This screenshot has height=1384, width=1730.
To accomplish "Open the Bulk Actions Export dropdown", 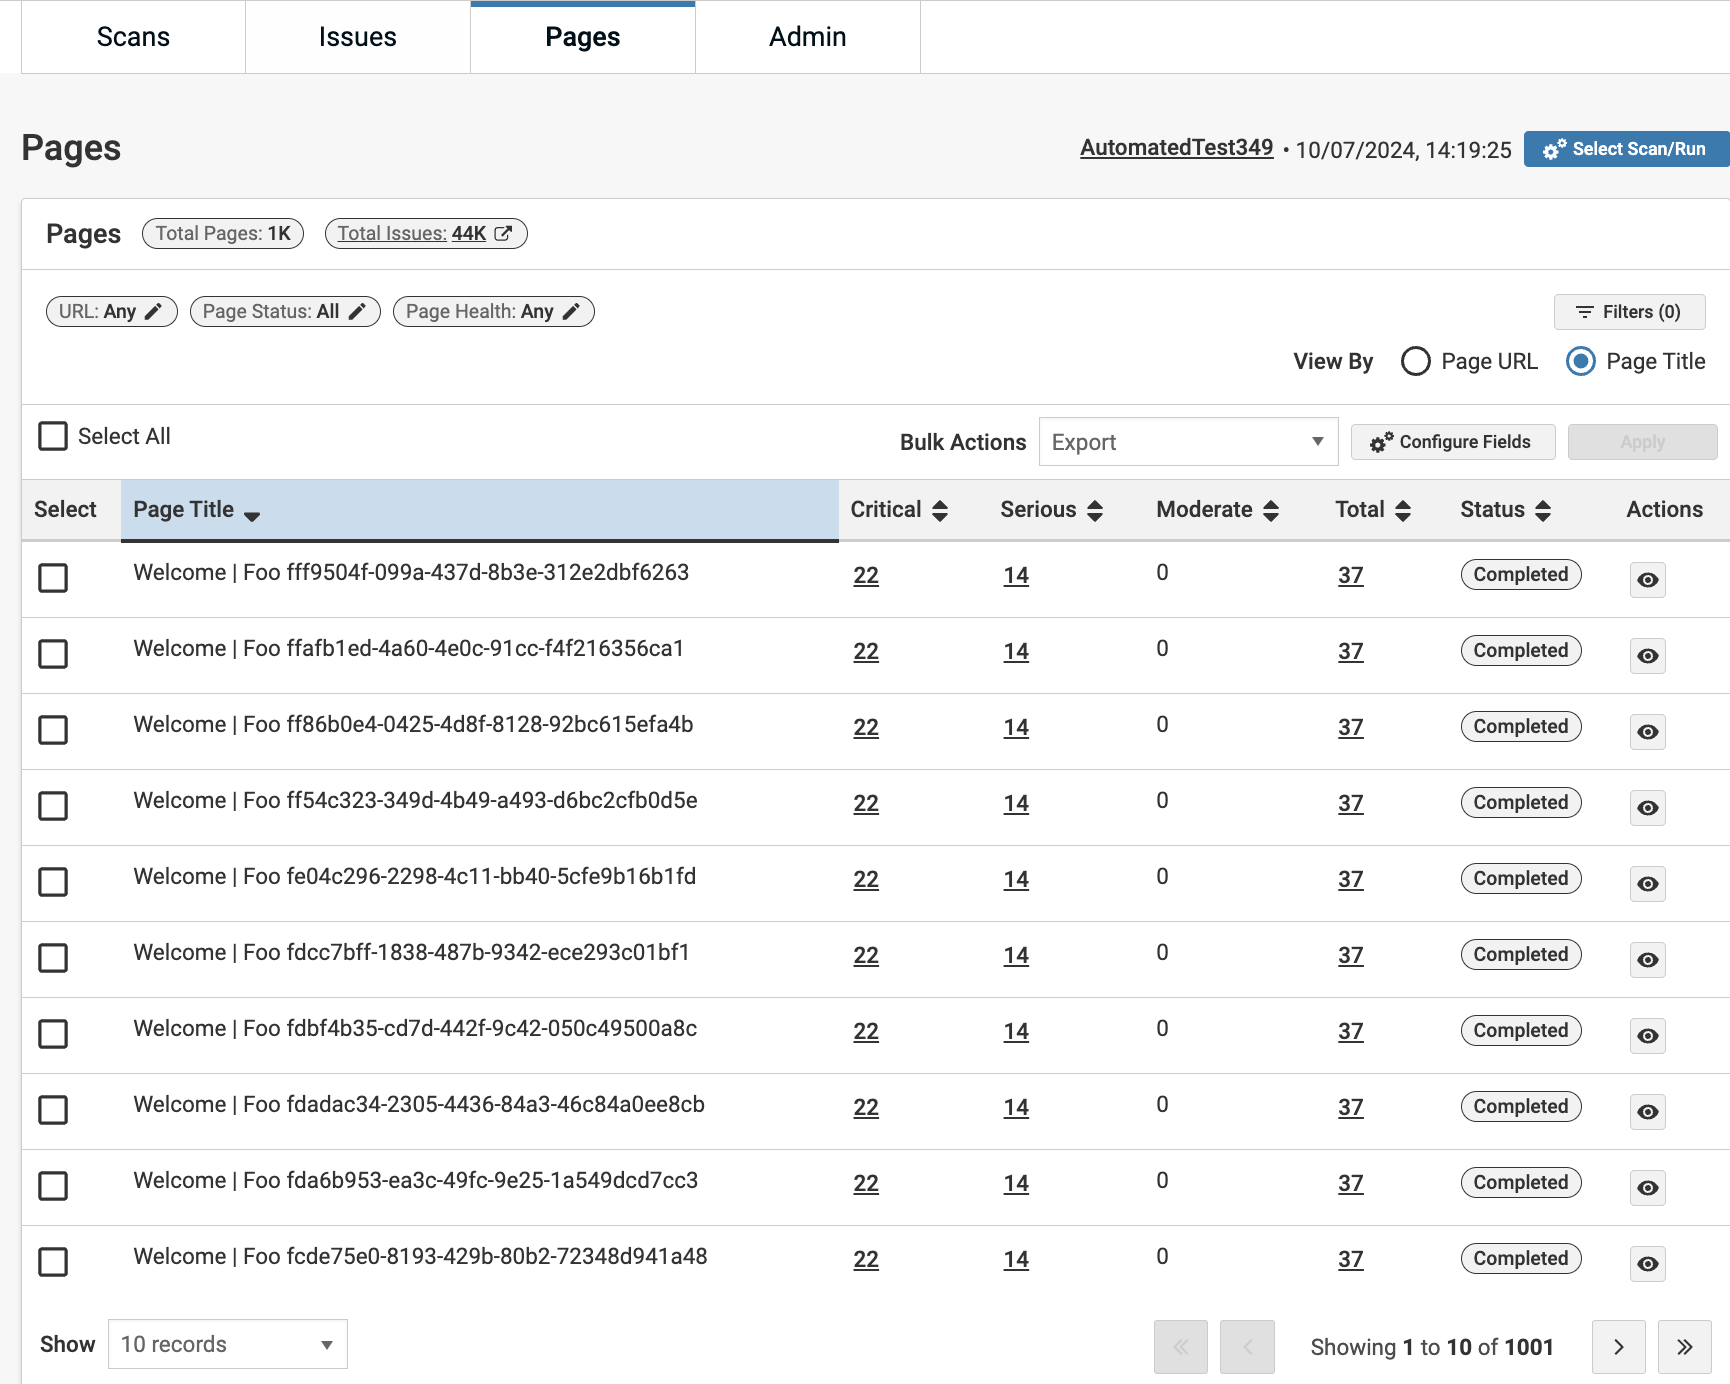I will pos(1188,442).
